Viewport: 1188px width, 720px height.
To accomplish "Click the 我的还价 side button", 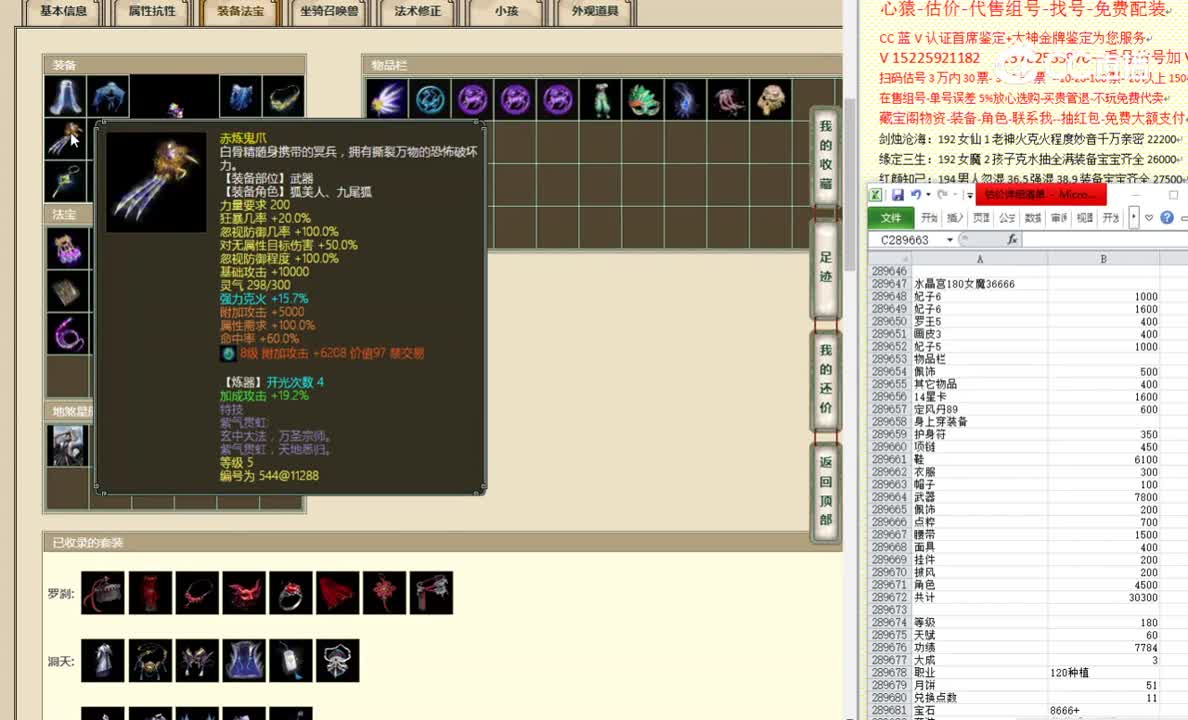I will 826,379.
